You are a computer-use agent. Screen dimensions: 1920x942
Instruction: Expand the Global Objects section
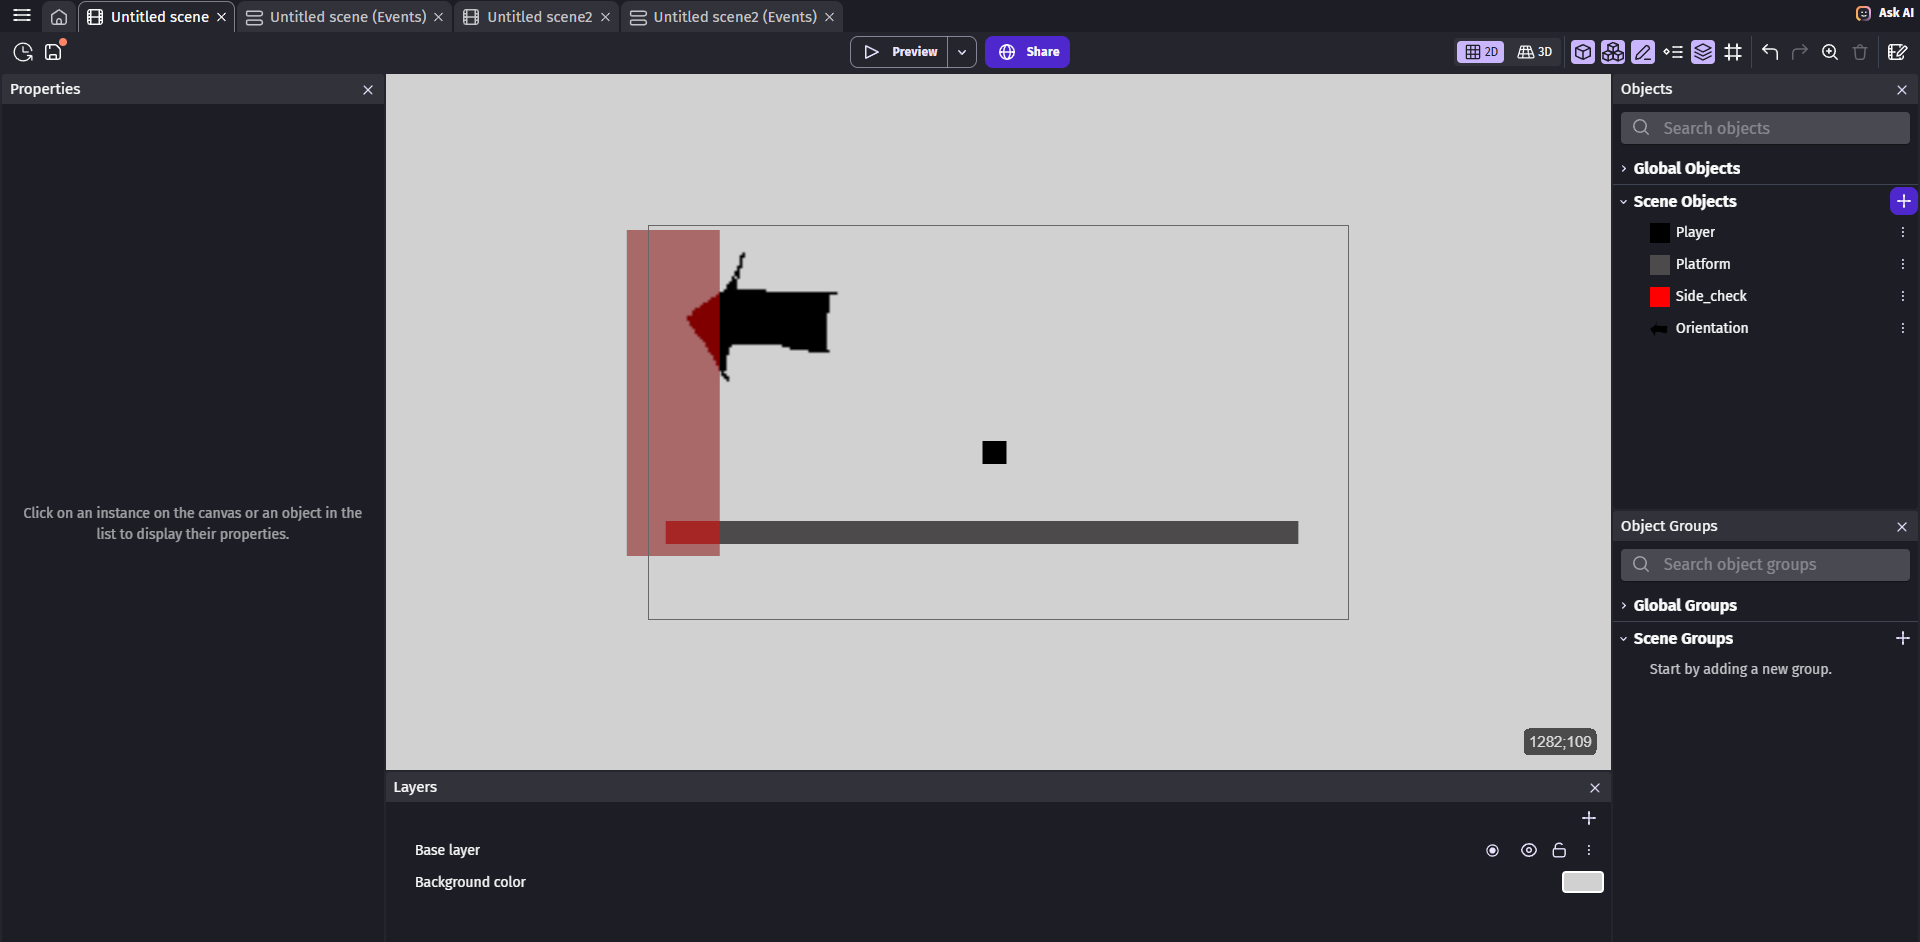pos(1686,168)
